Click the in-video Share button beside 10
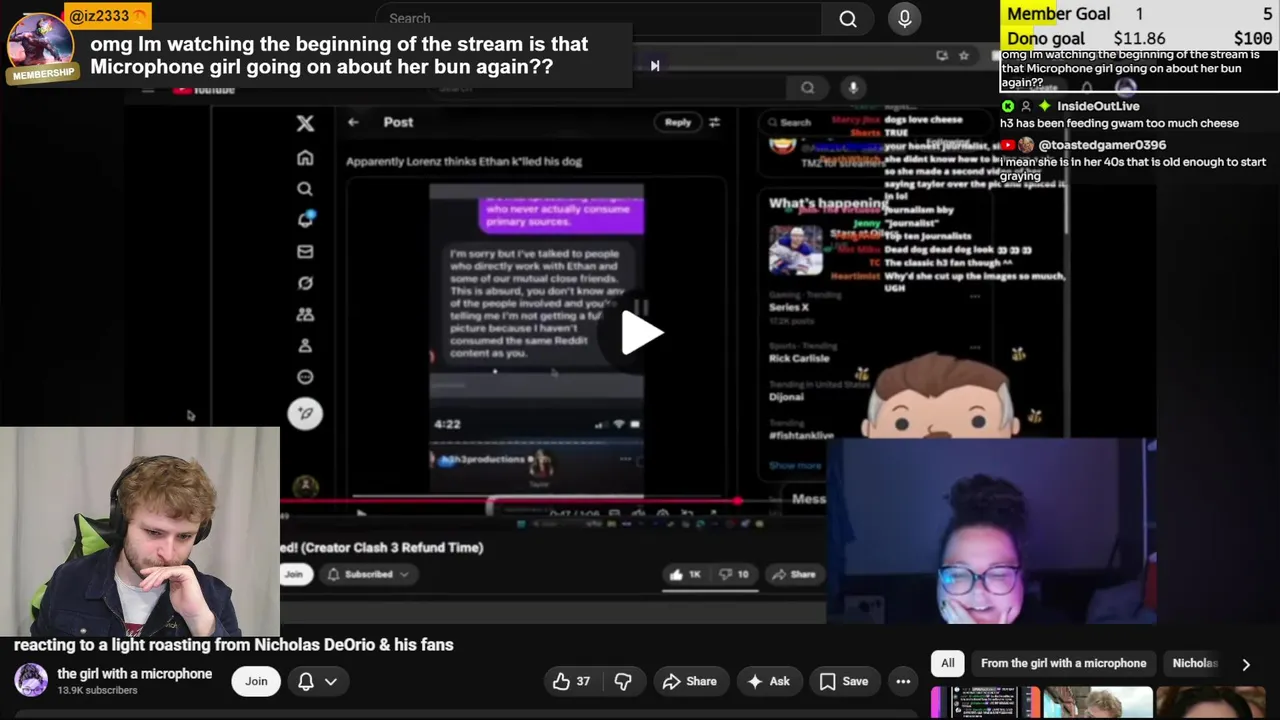The image size is (1280, 720). [x=794, y=574]
